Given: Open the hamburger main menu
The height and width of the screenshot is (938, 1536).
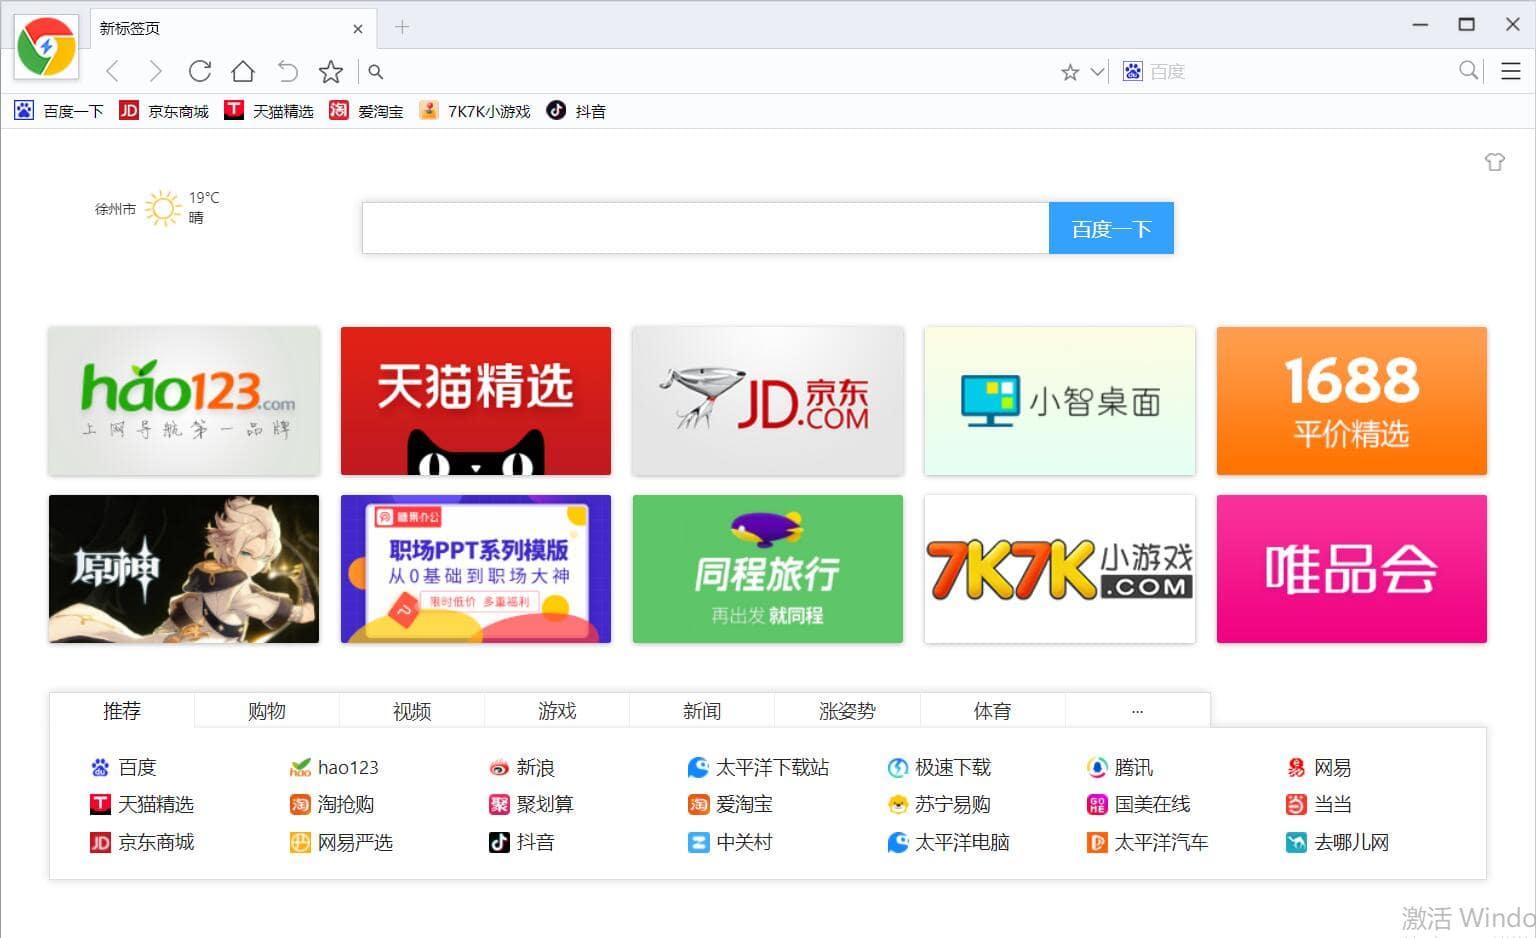Looking at the screenshot, I should tap(1511, 71).
